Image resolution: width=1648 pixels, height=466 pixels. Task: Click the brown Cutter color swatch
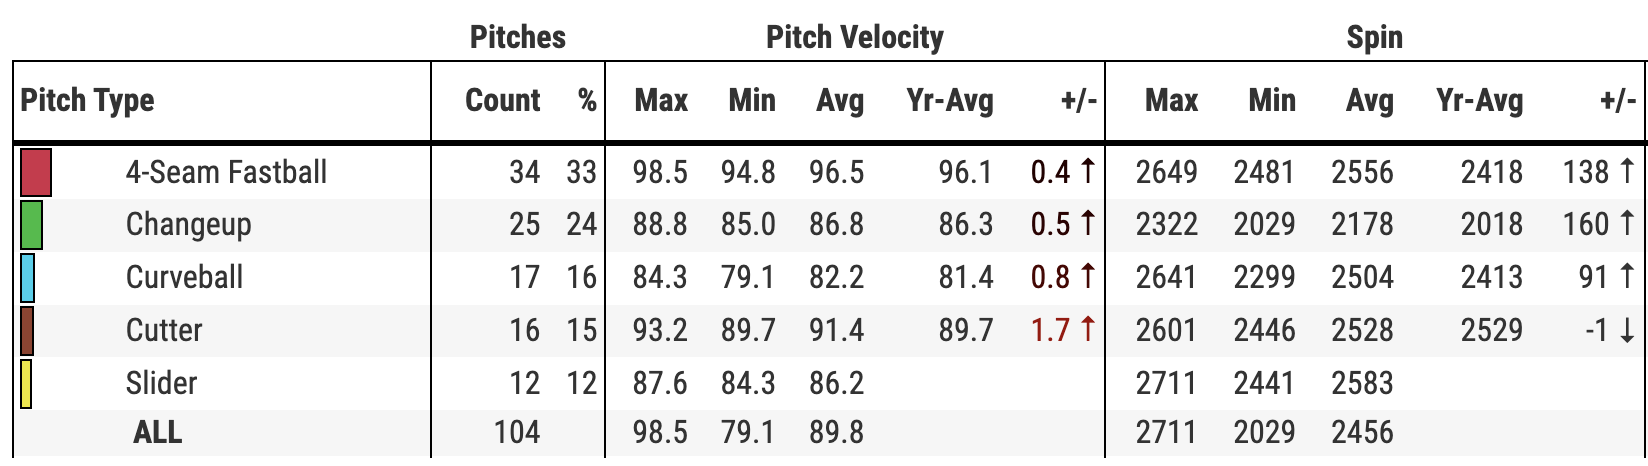coord(27,331)
